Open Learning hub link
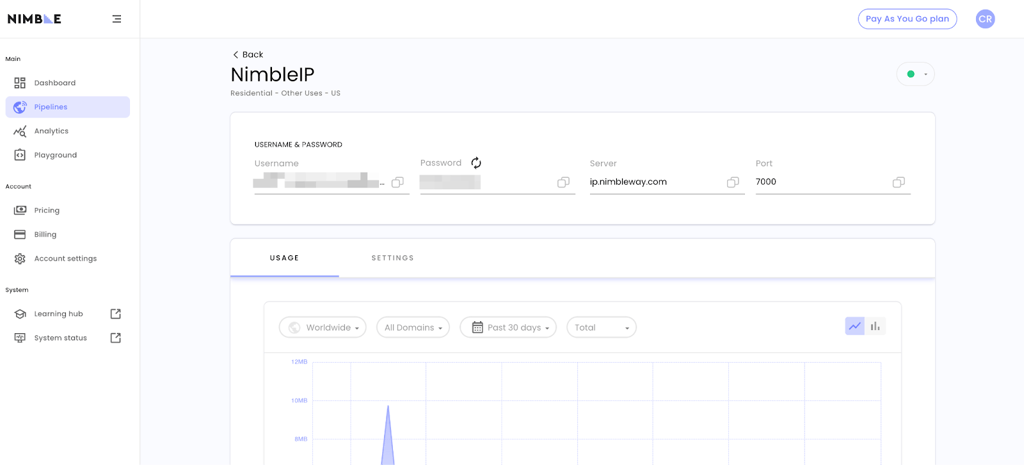1024x465 pixels. (x=68, y=314)
